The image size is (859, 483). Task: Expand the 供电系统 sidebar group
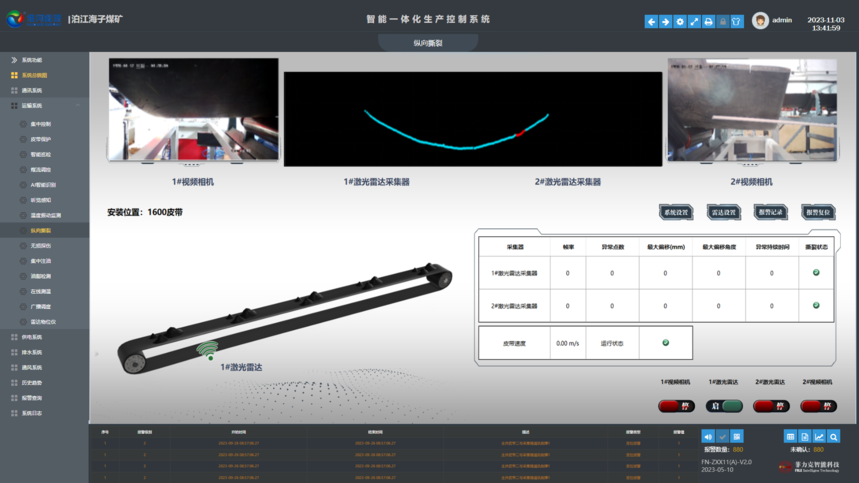click(32, 337)
